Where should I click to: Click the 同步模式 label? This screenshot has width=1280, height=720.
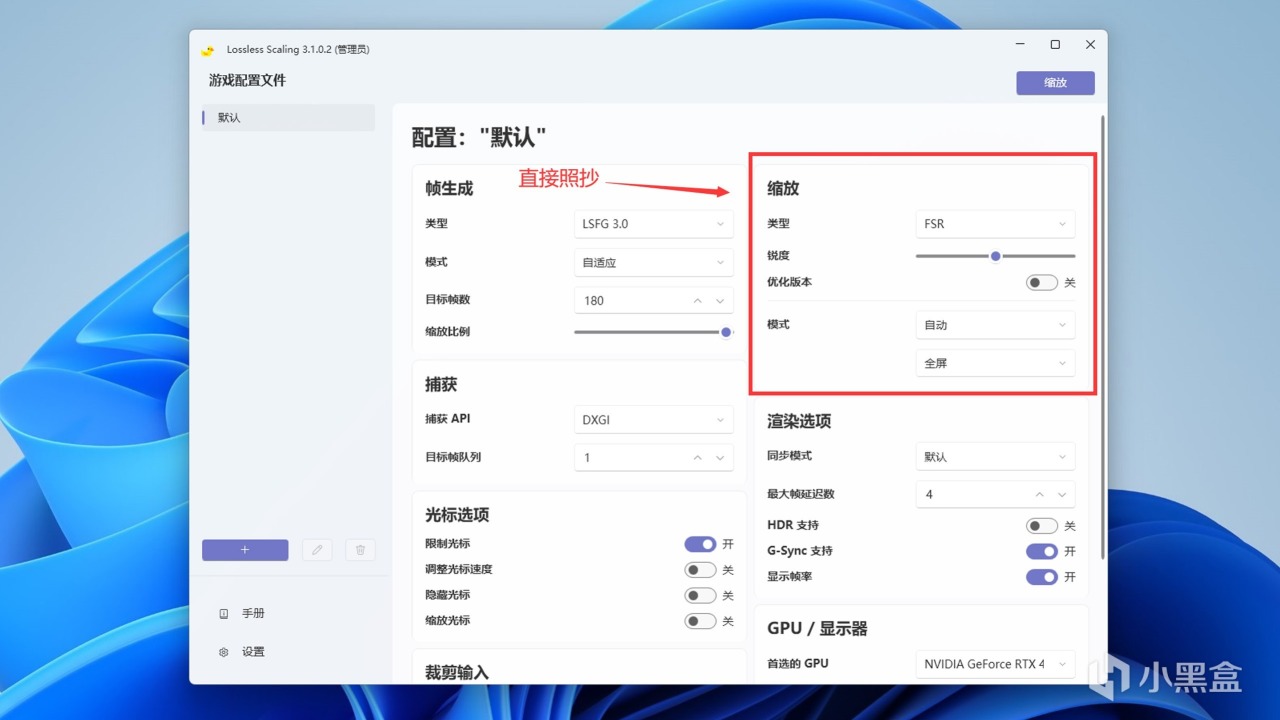click(x=789, y=456)
